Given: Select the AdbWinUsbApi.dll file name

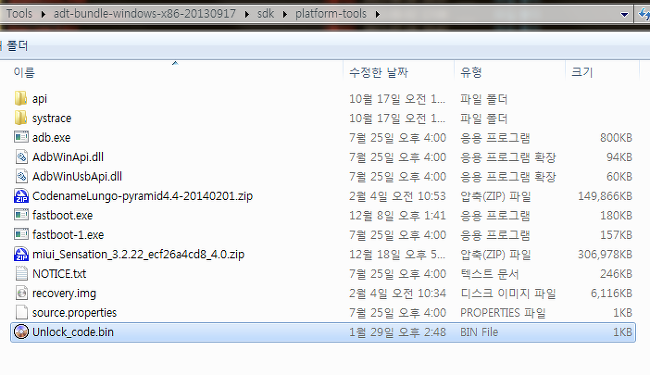Looking at the screenshot, I should click(x=77, y=176).
